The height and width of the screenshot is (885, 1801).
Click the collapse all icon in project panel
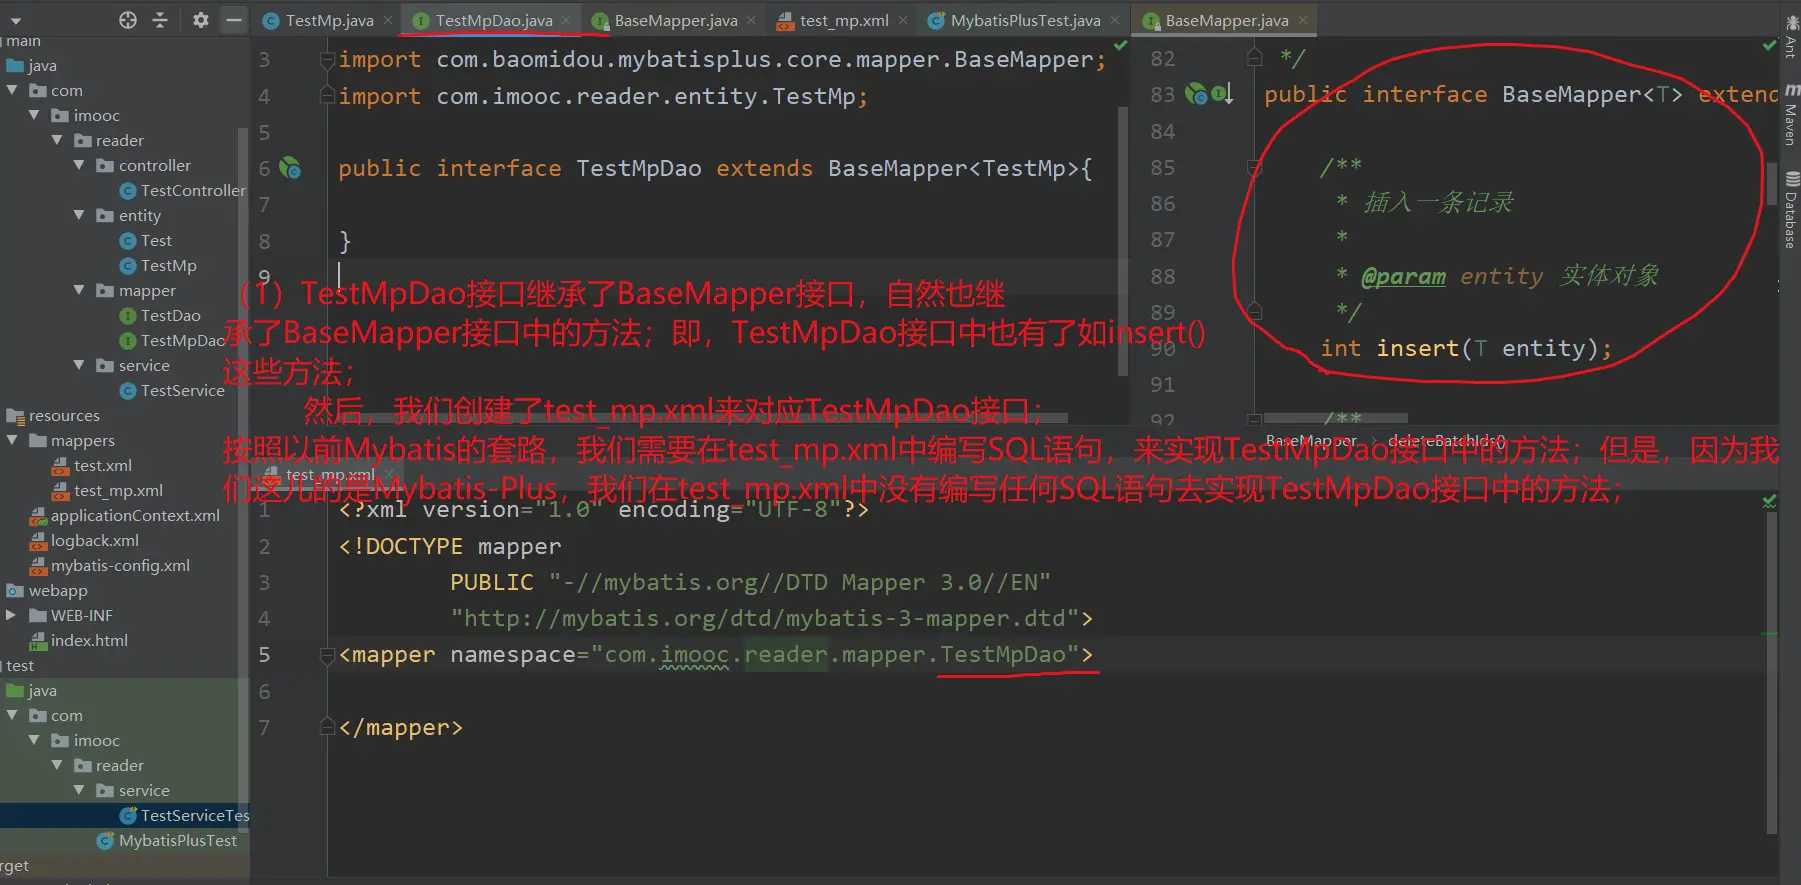pyautogui.click(x=160, y=20)
